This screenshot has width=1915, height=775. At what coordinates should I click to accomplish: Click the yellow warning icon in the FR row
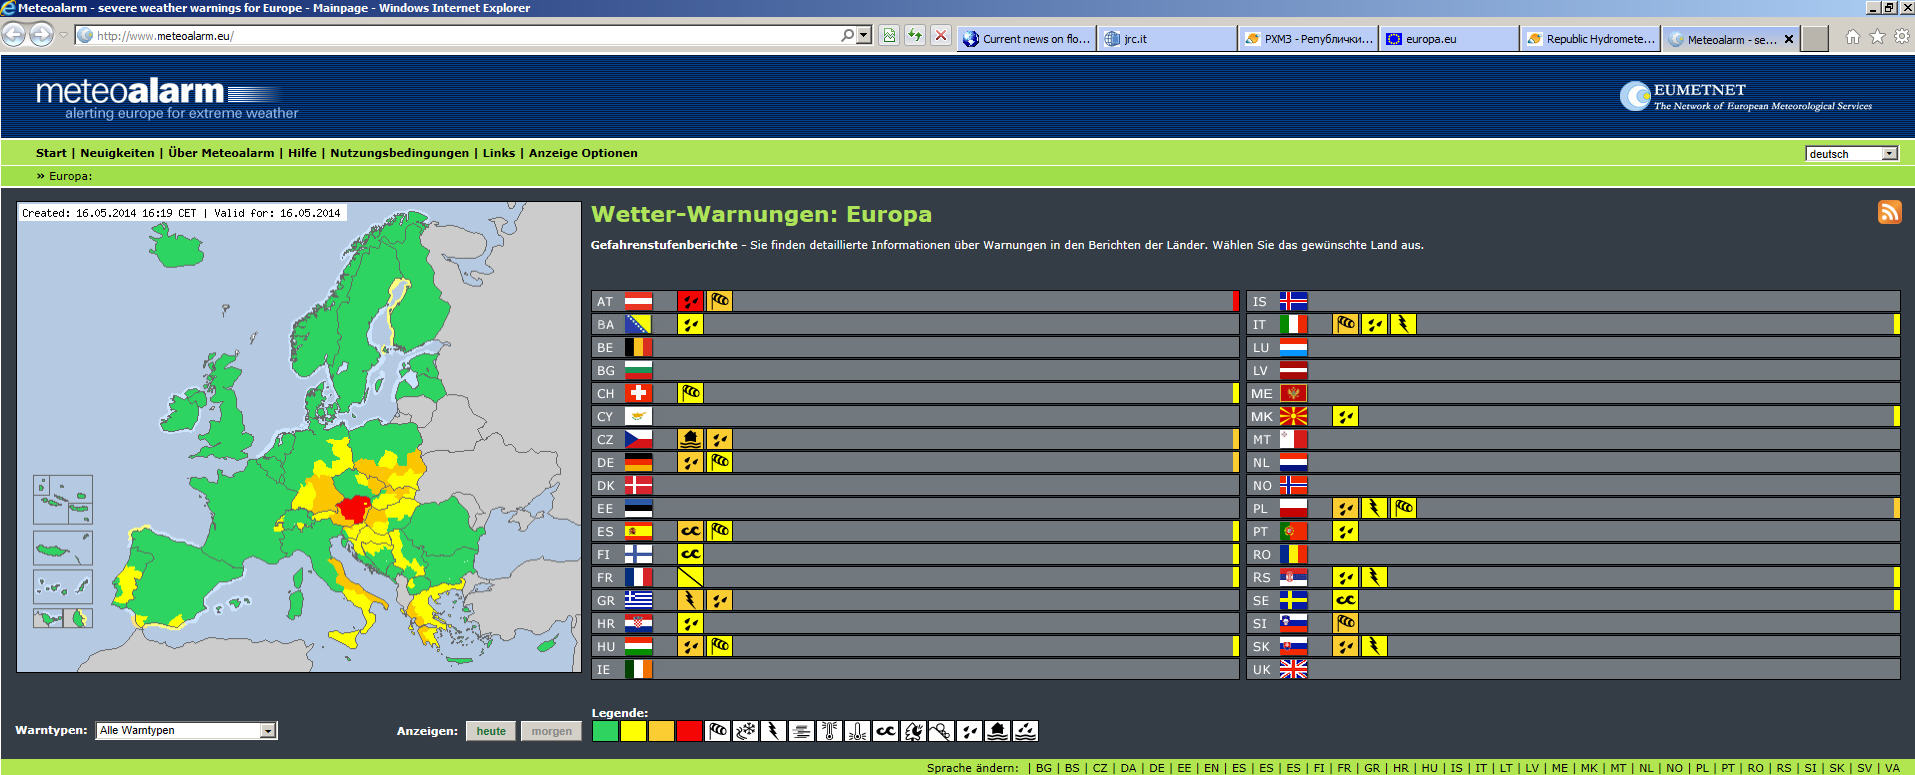(690, 577)
